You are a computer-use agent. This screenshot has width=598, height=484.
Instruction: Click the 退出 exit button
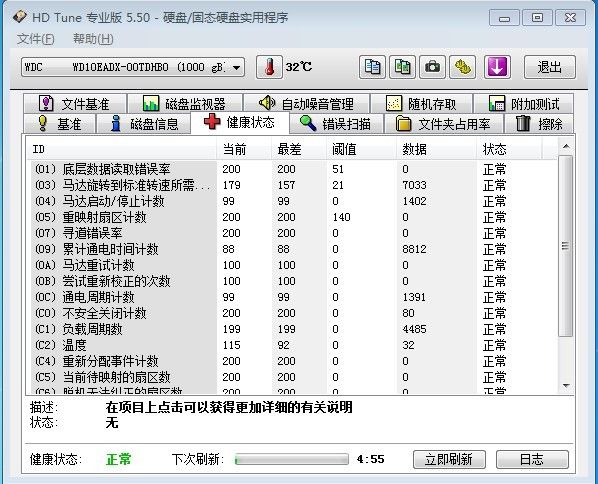point(550,67)
